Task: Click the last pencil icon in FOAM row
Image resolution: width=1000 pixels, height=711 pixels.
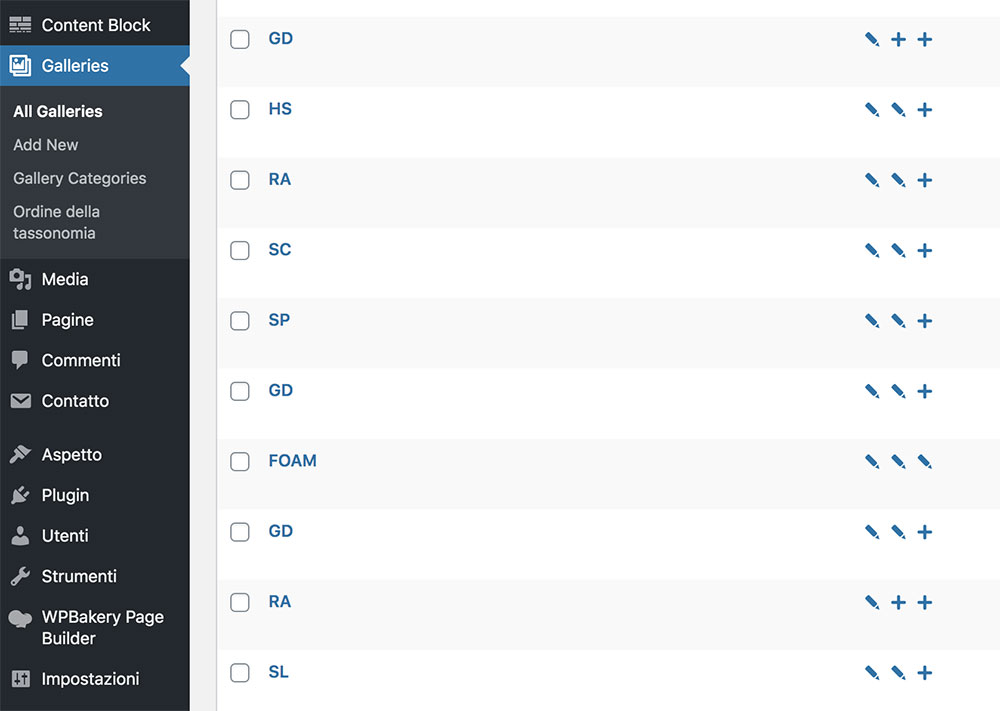Action: pyautogui.click(x=925, y=462)
